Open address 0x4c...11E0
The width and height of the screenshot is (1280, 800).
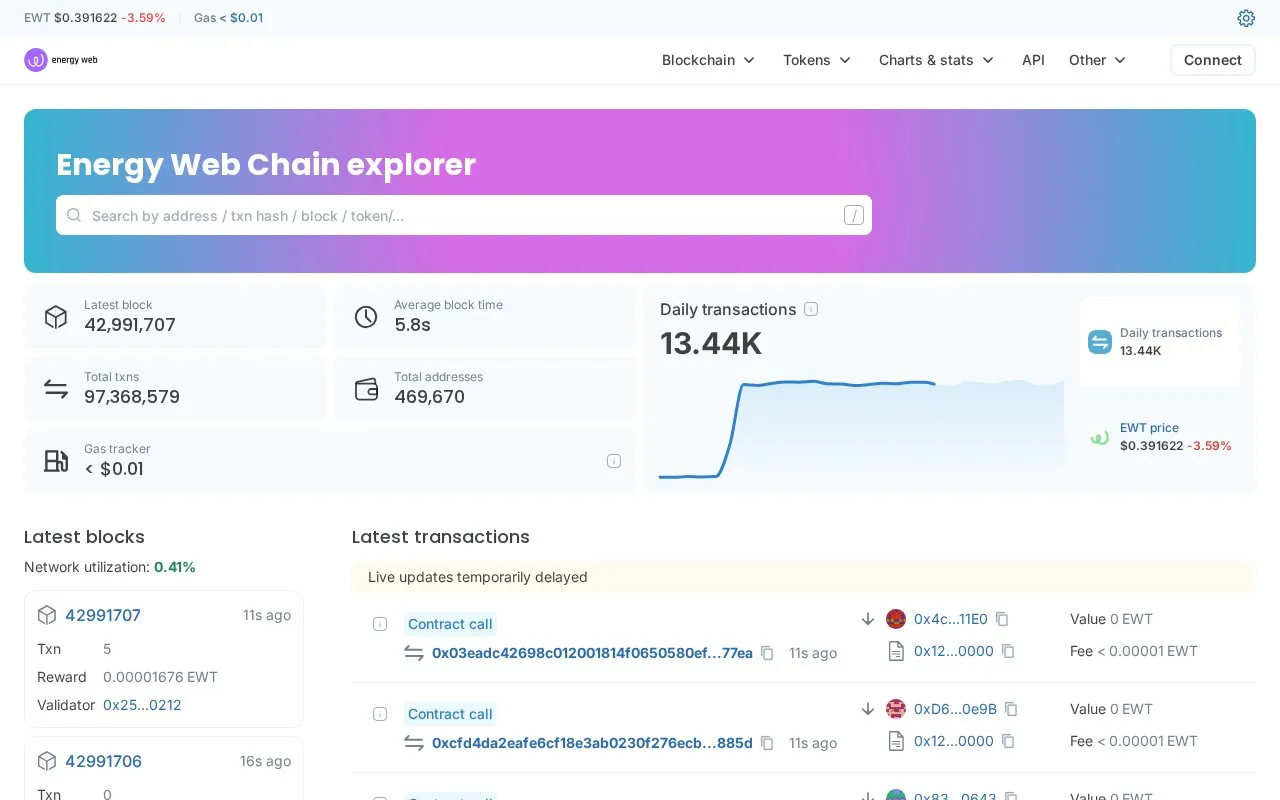tap(951, 619)
